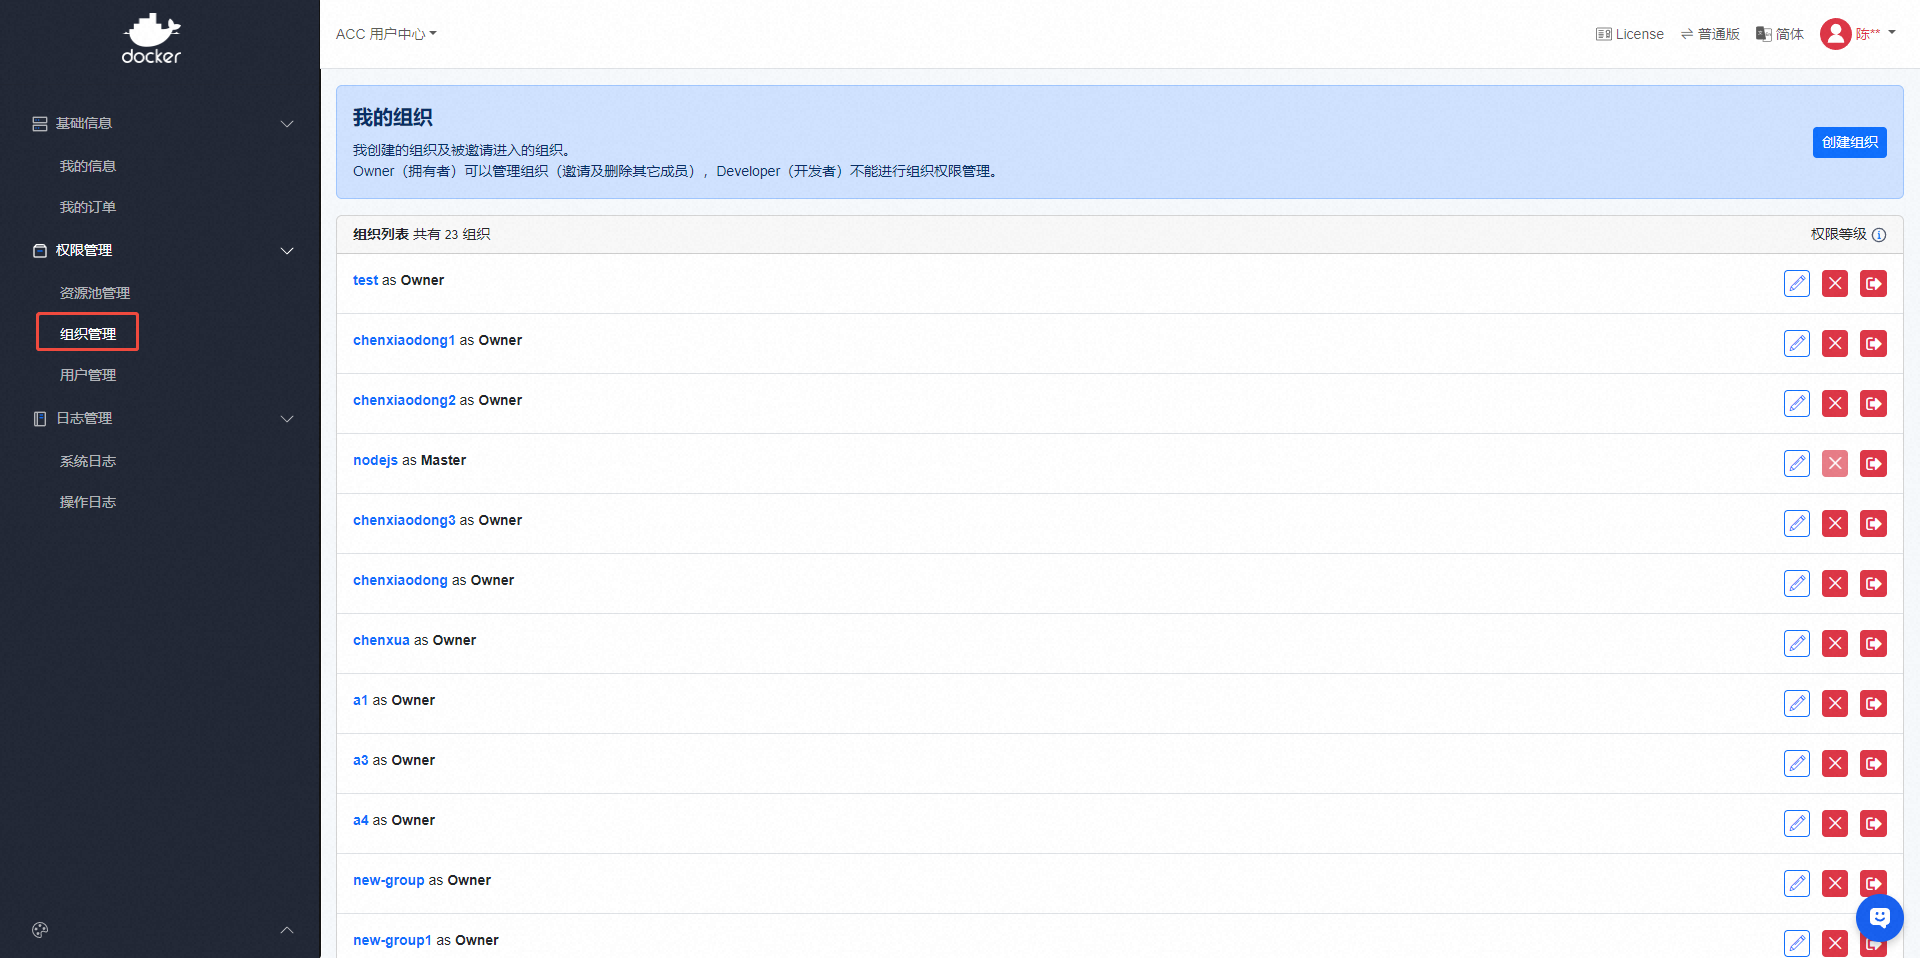Collapse the 日志管理 sidebar section
1920x958 pixels.
tap(286, 419)
